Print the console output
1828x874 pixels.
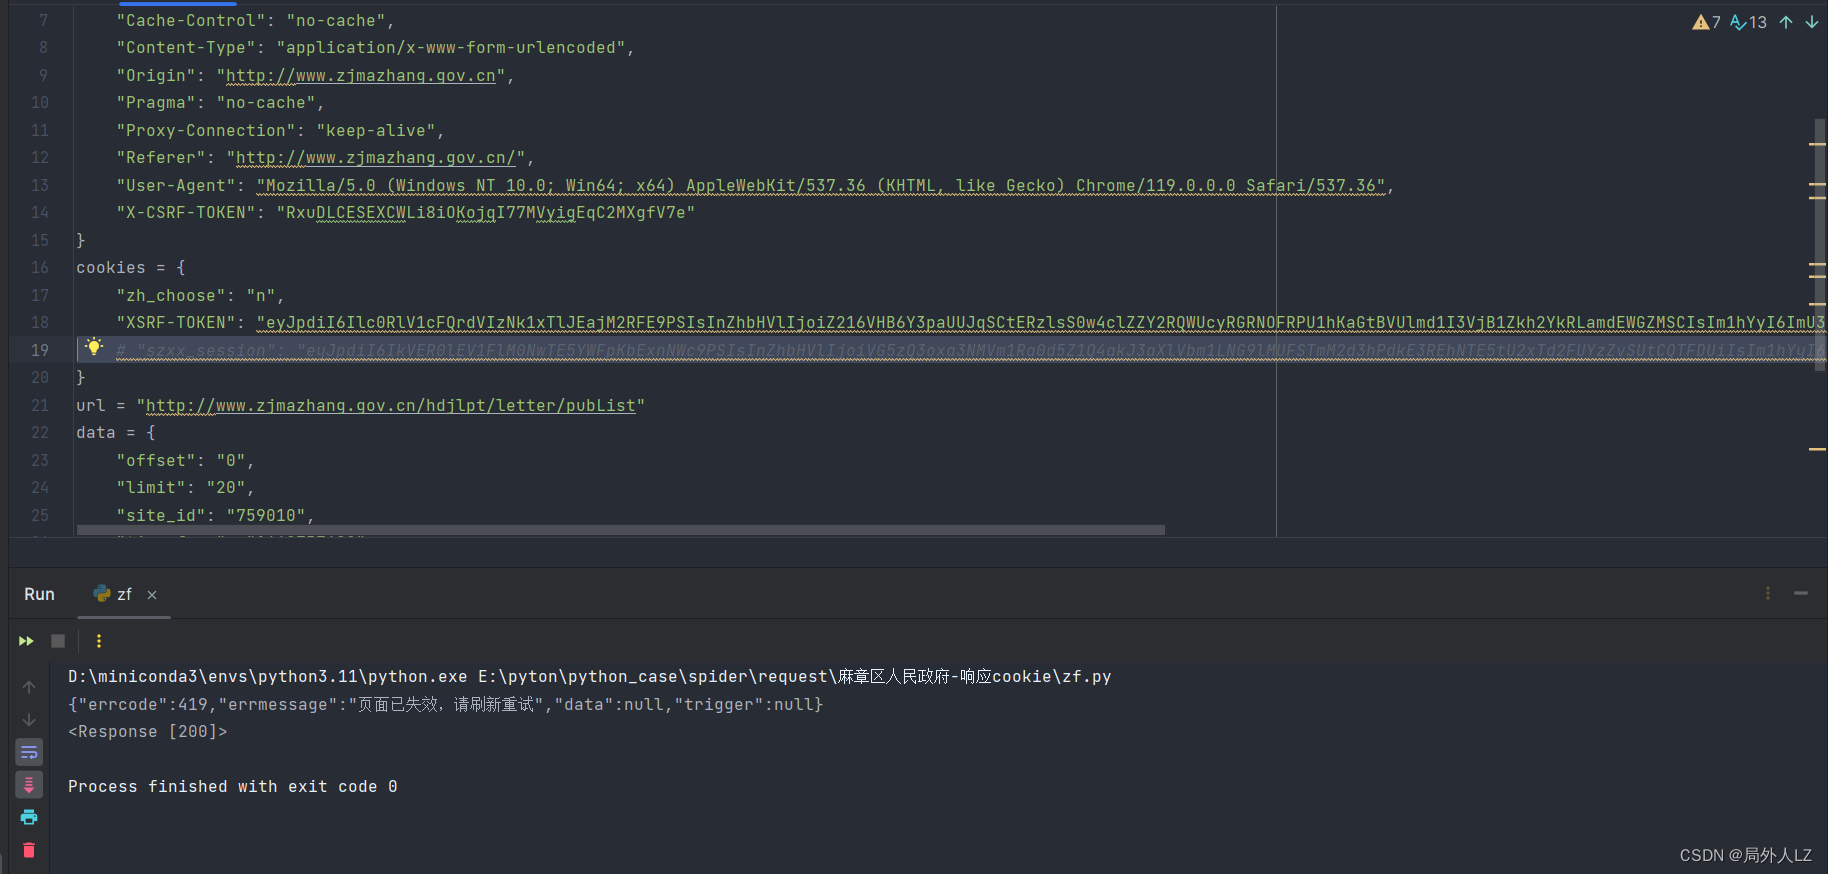(29, 817)
